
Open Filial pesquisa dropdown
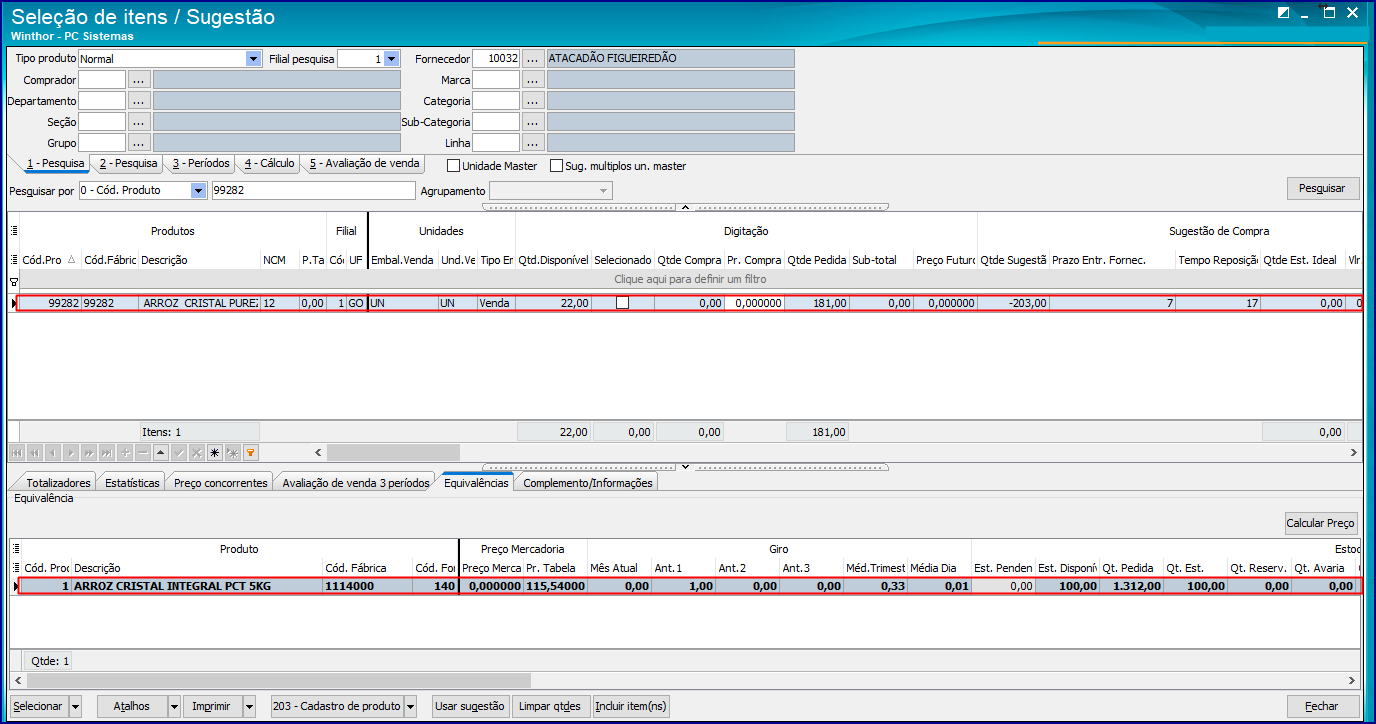point(391,59)
